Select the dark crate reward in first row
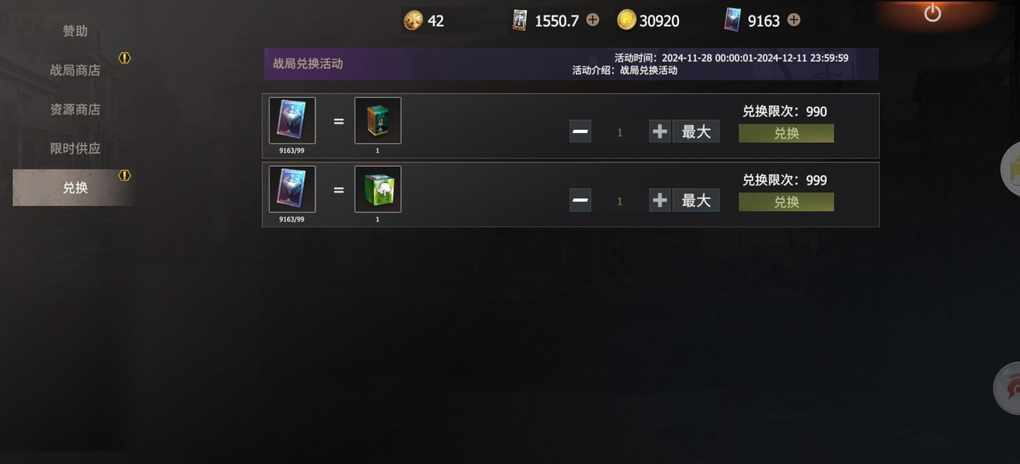1020x464 pixels. point(378,120)
